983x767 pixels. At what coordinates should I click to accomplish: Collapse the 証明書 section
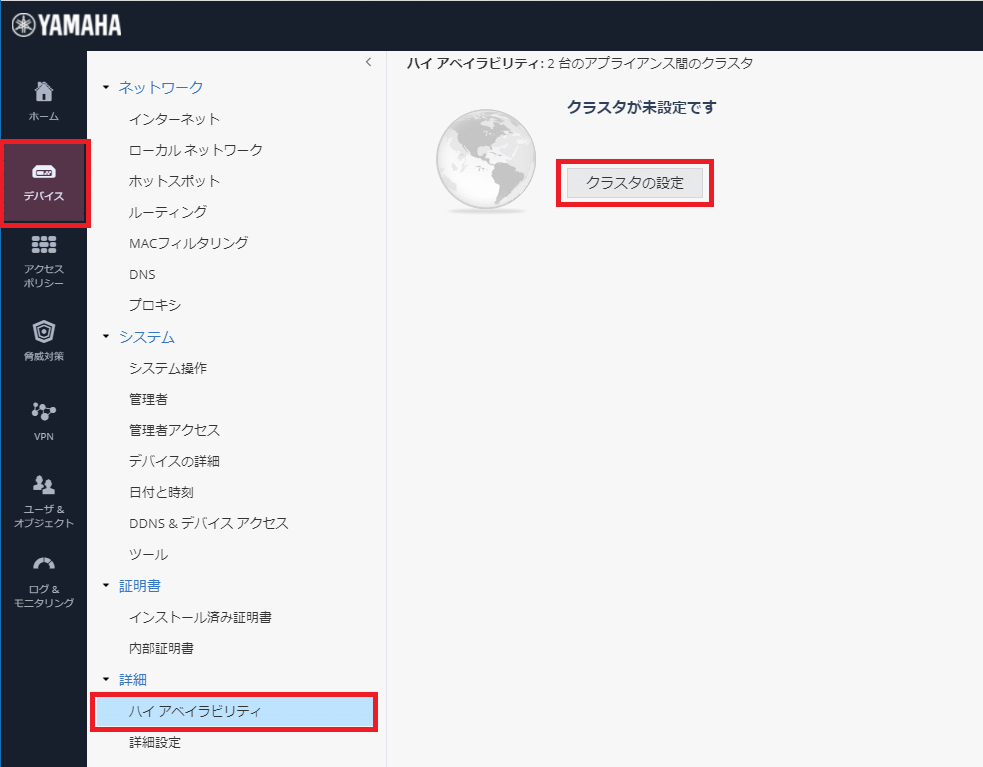[106, 585]
